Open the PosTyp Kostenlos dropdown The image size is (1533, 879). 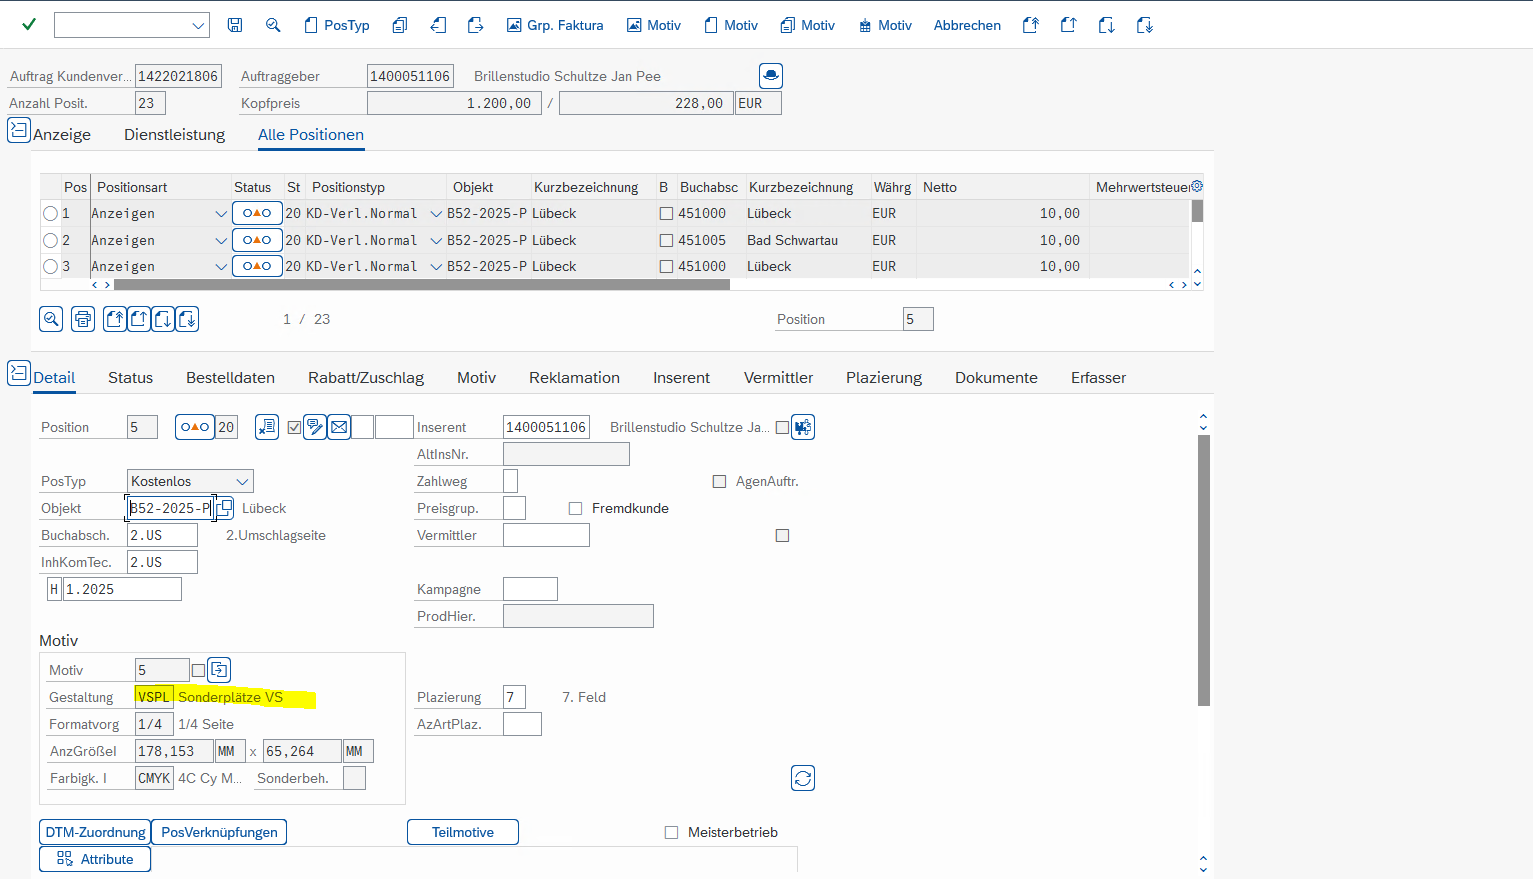coord(242,481)
